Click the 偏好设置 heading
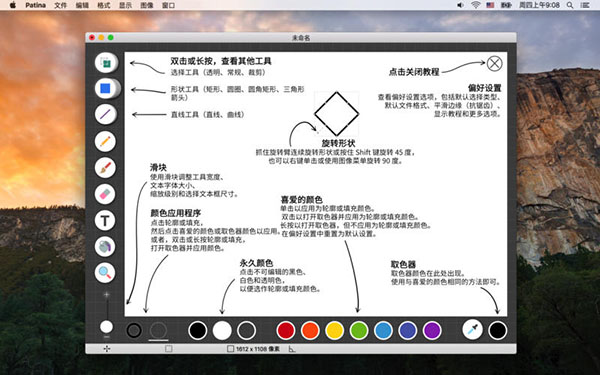Viewport: 600px width, 375px height. pos(484,88)
